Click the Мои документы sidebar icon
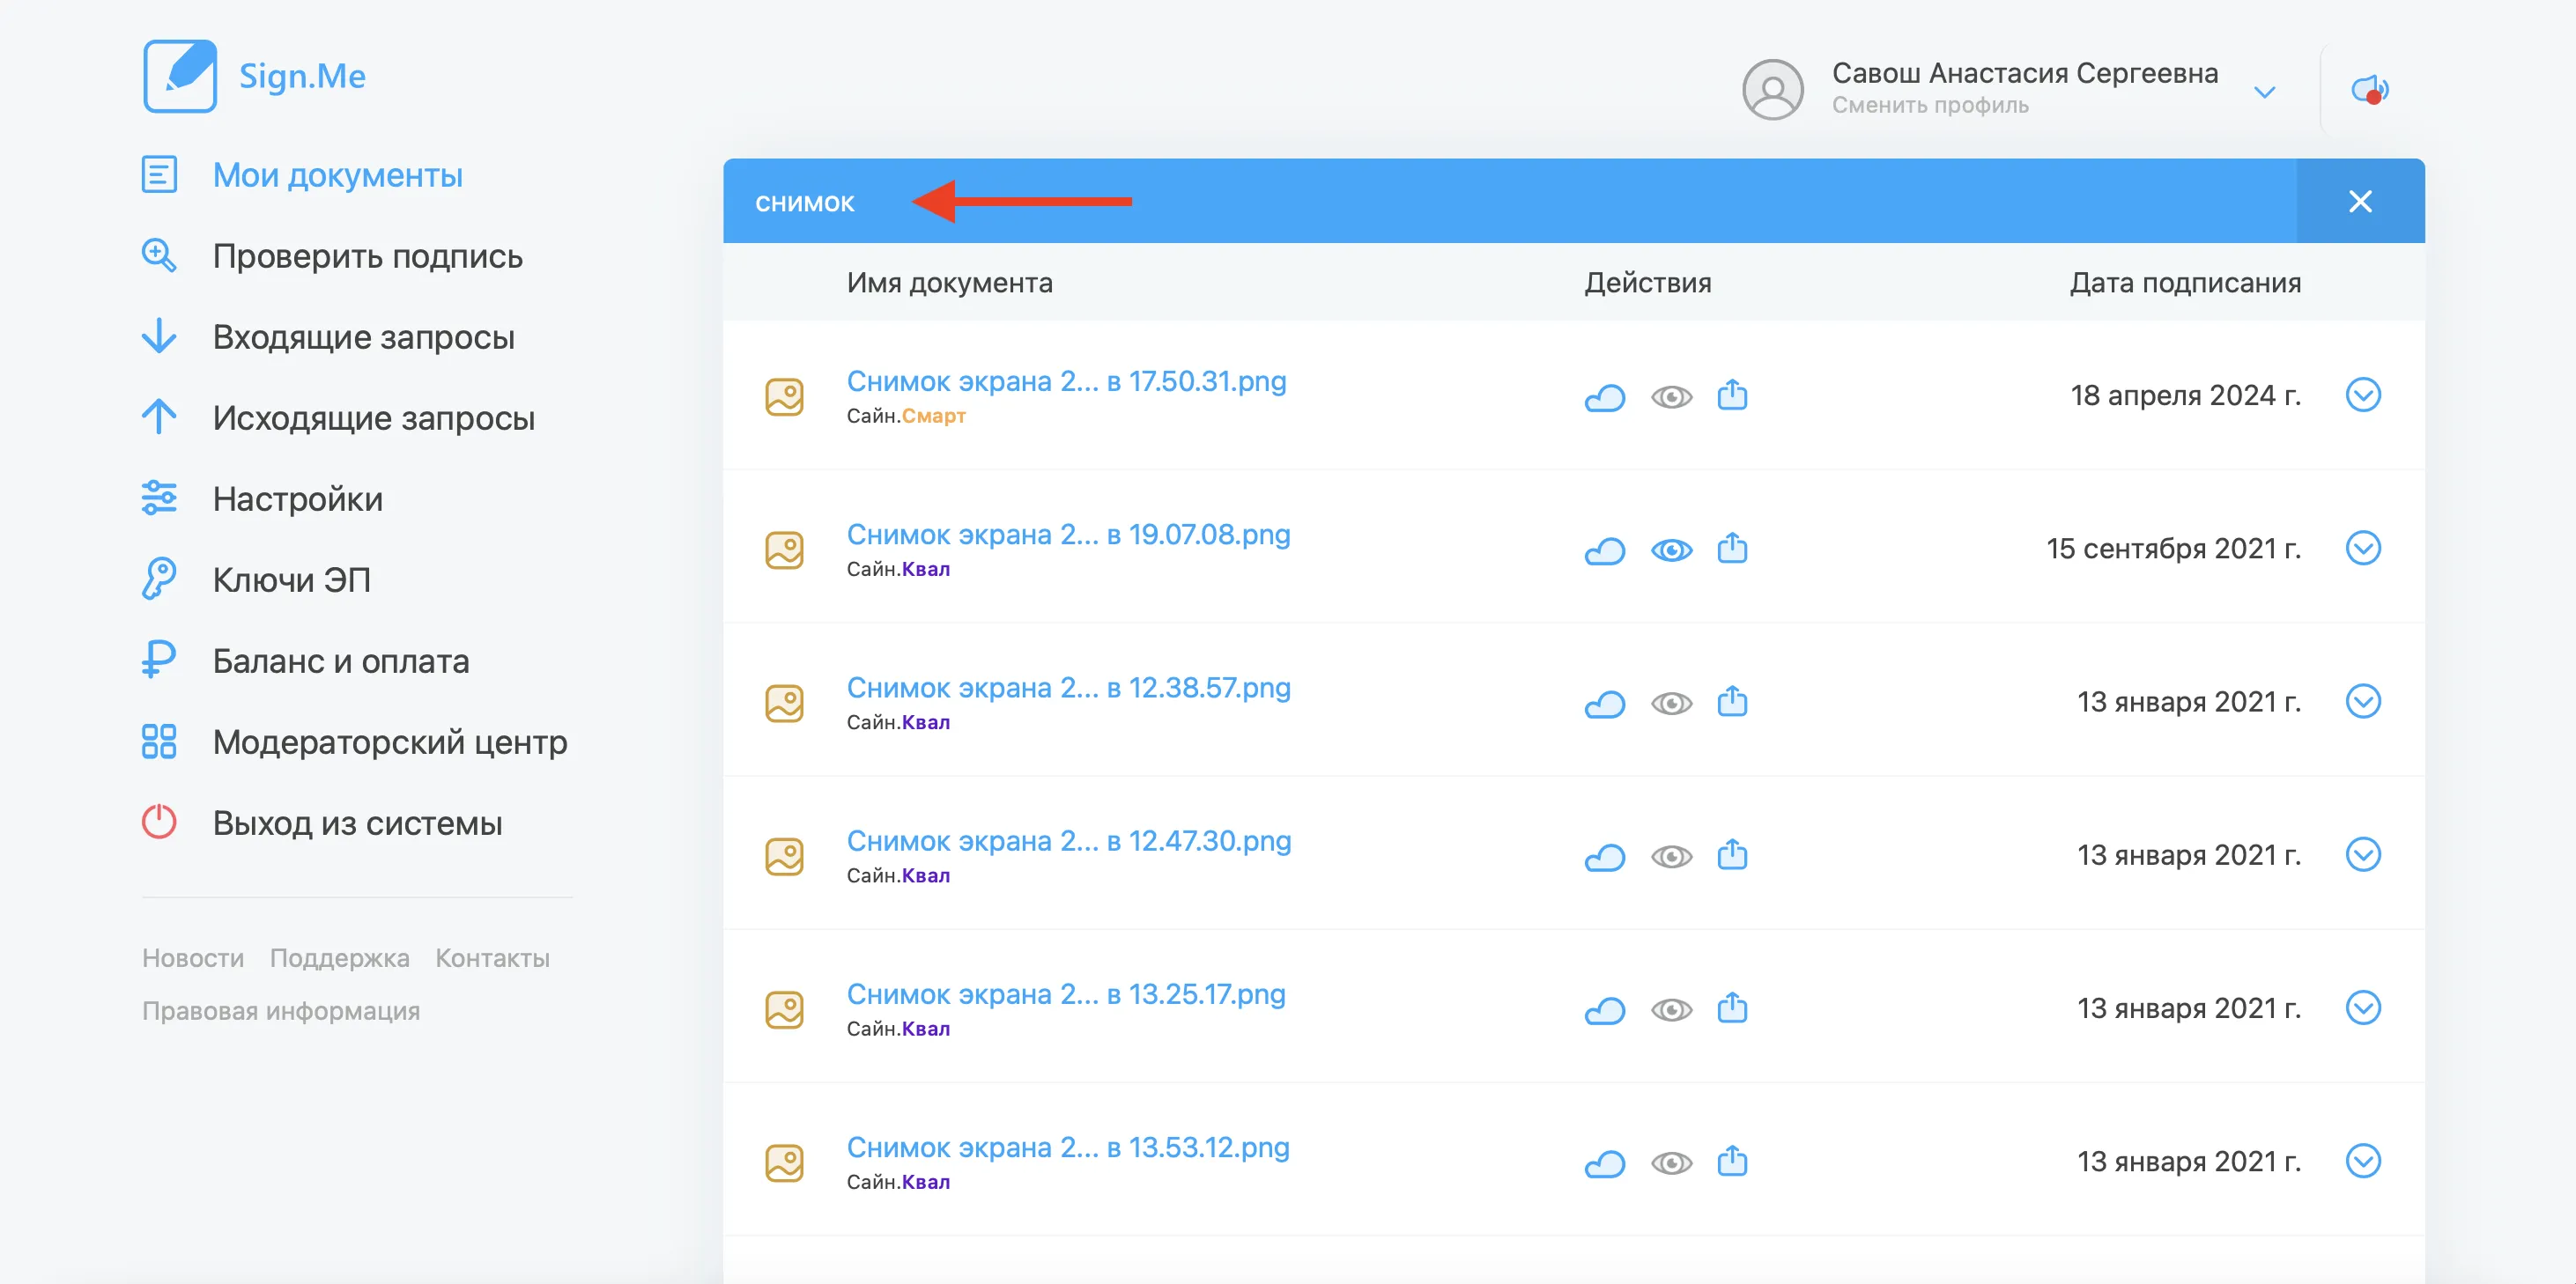 159,174
